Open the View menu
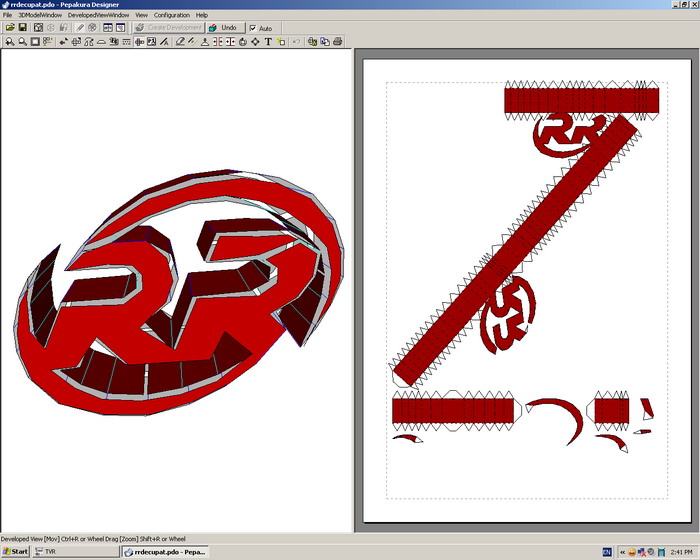This screenshot has height=560, width=700. click(141, 15)
